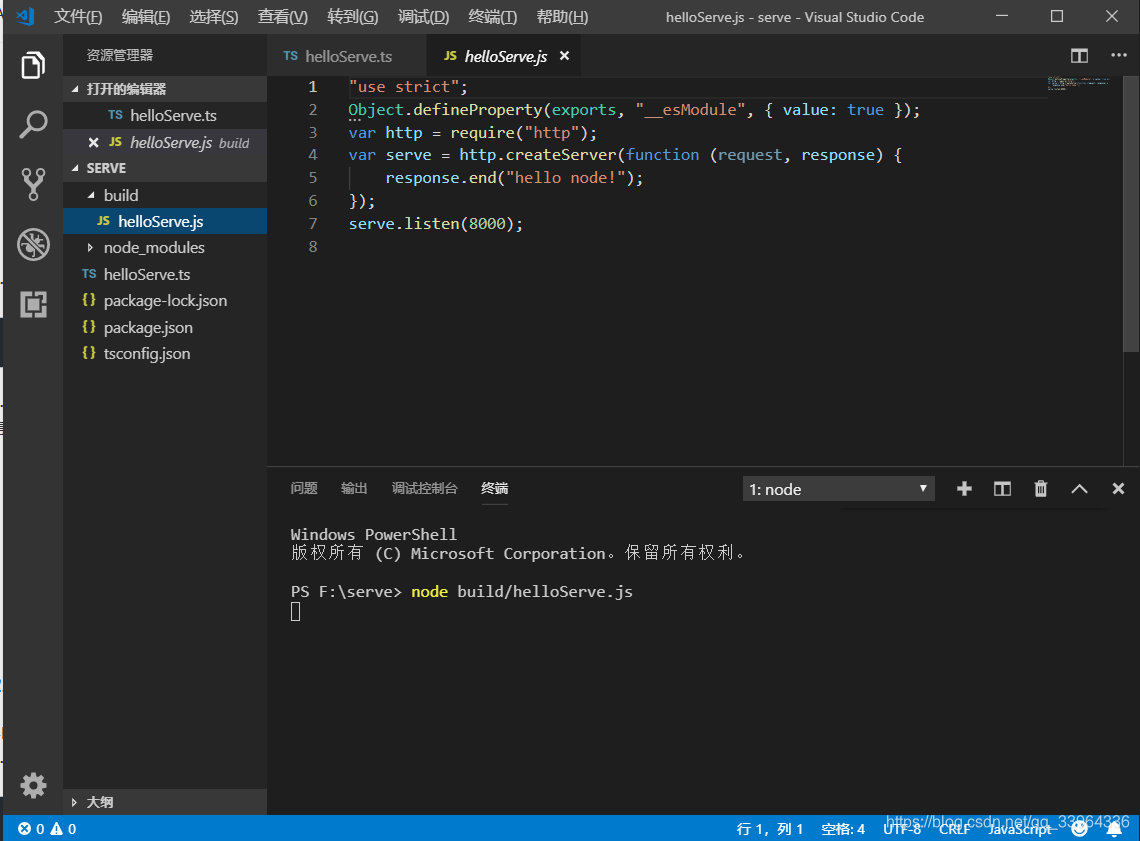This screenshot has height=841, width=1140.
Task: Click the warnings count in status bar
Action: point(63,829)
